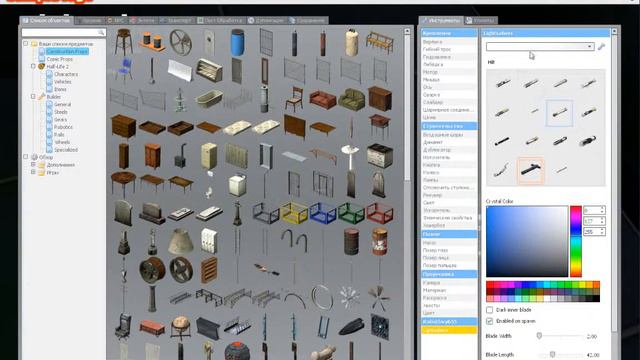Spawn the bathtub prop
Image resolution: width=640 pixels, height=360 pixels.
tap(209, 99)
